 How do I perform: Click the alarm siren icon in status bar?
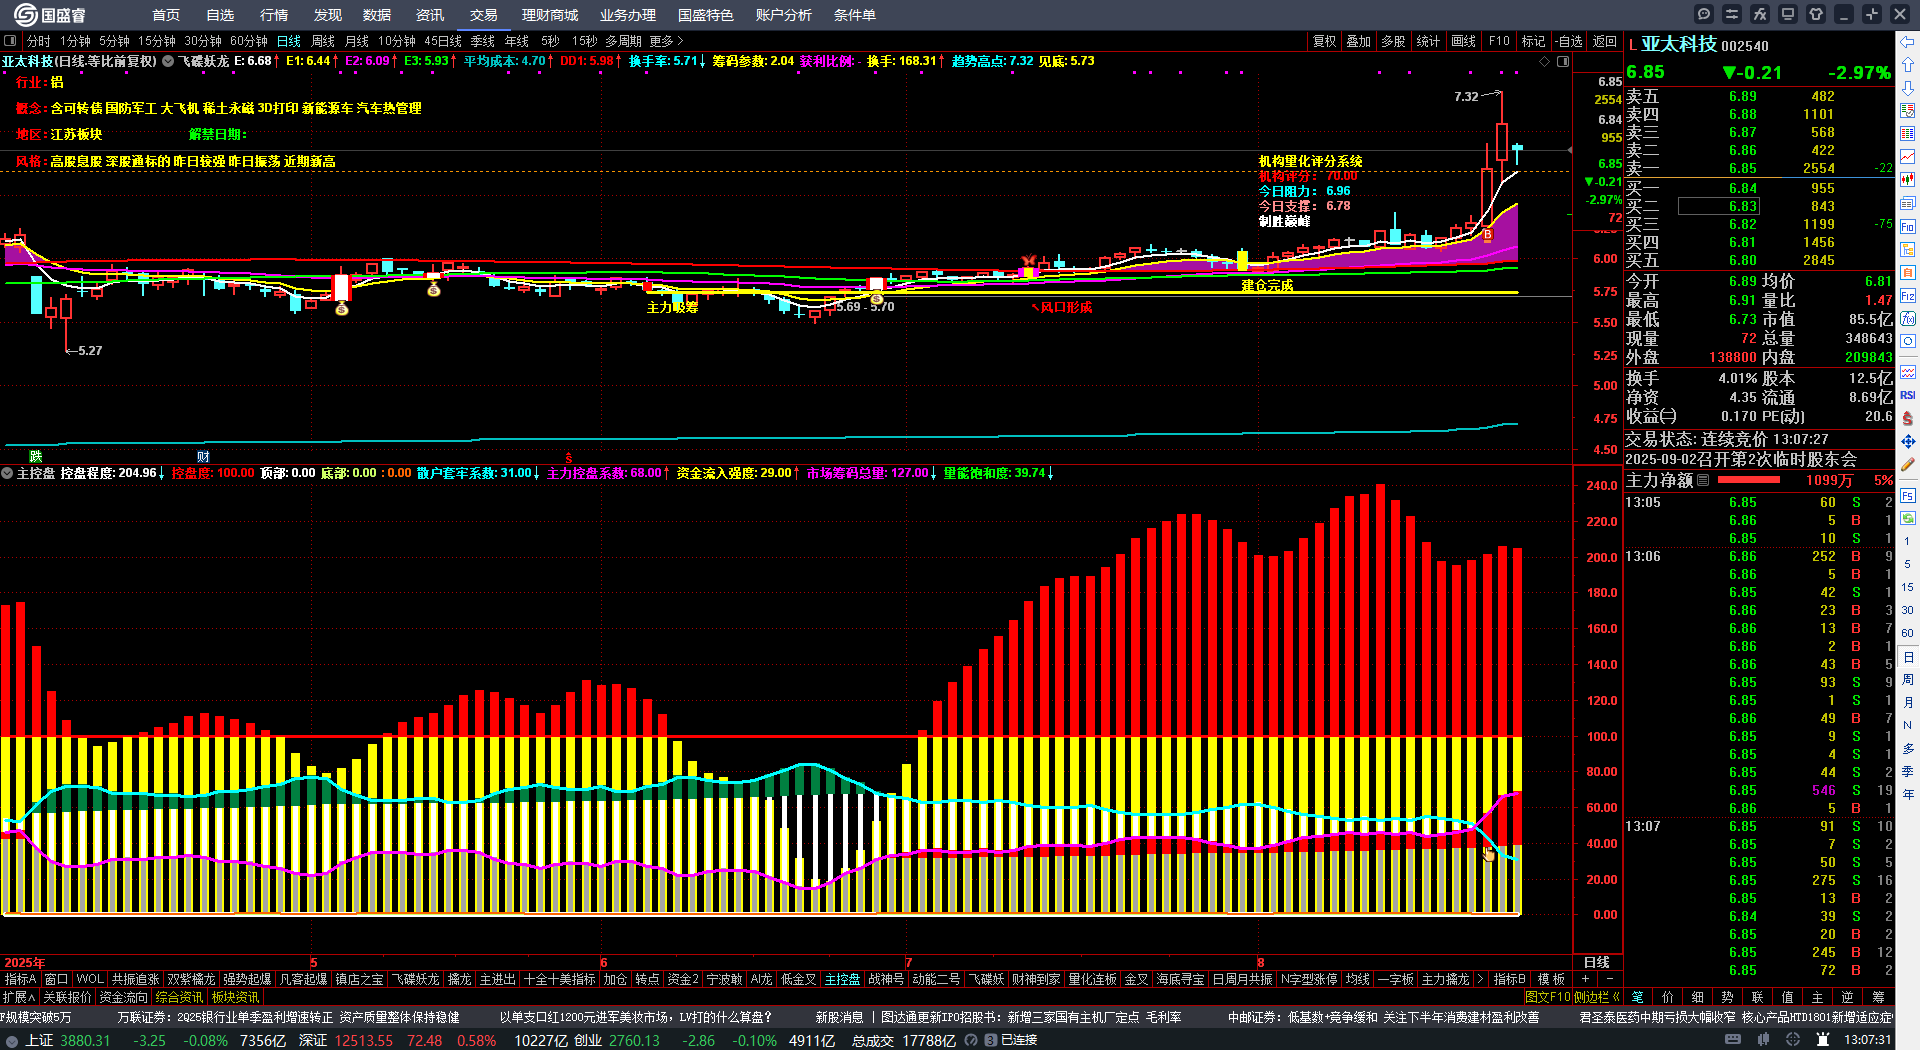pos(1822,1040)
